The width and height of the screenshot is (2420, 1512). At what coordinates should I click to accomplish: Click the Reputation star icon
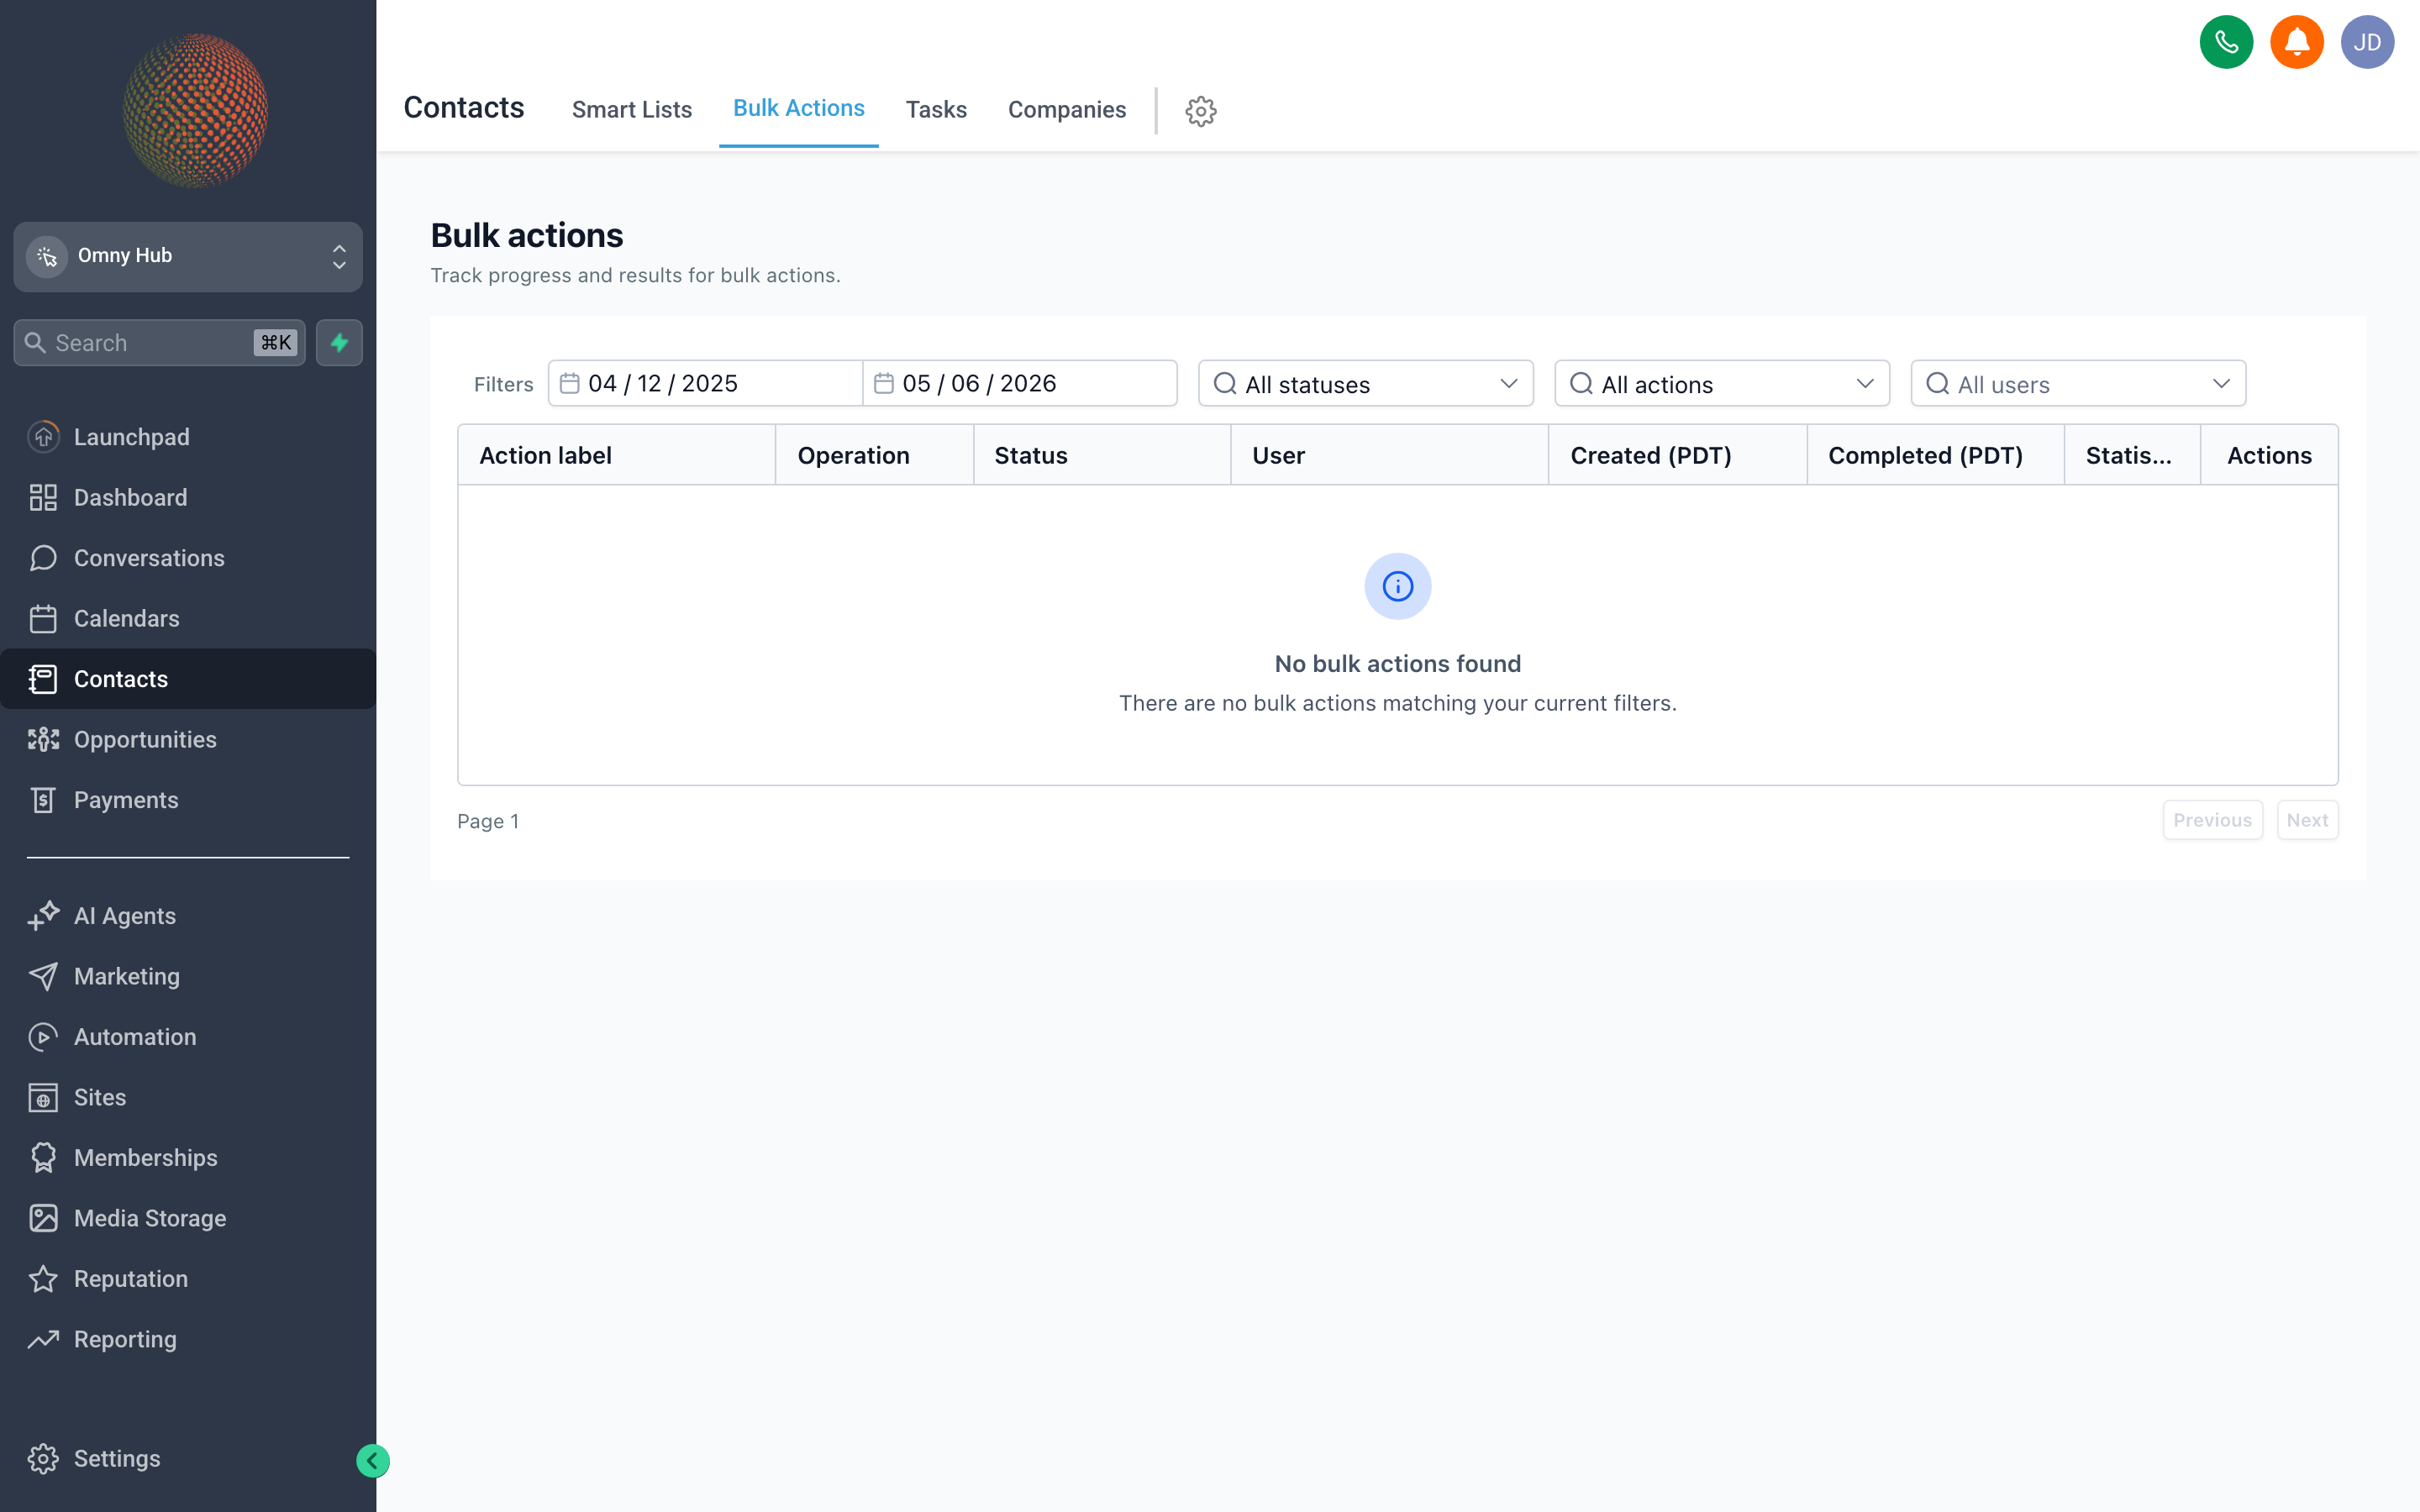coord(43,1279)
